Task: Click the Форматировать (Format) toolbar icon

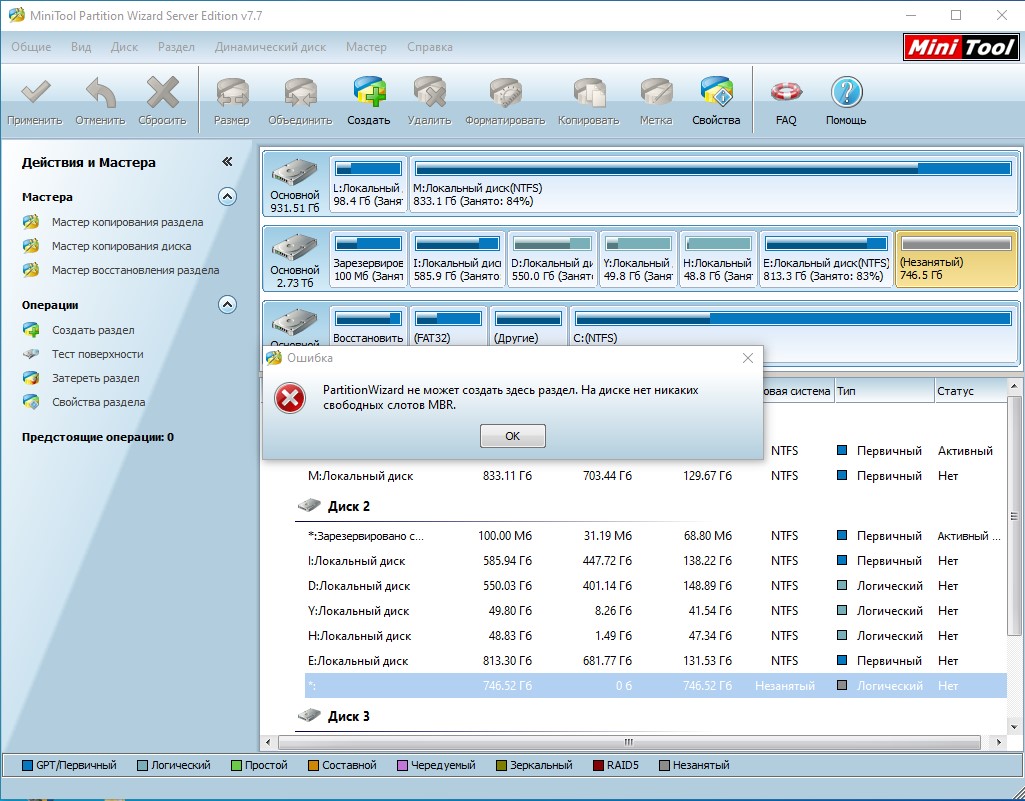Action: tap(505, 93)
